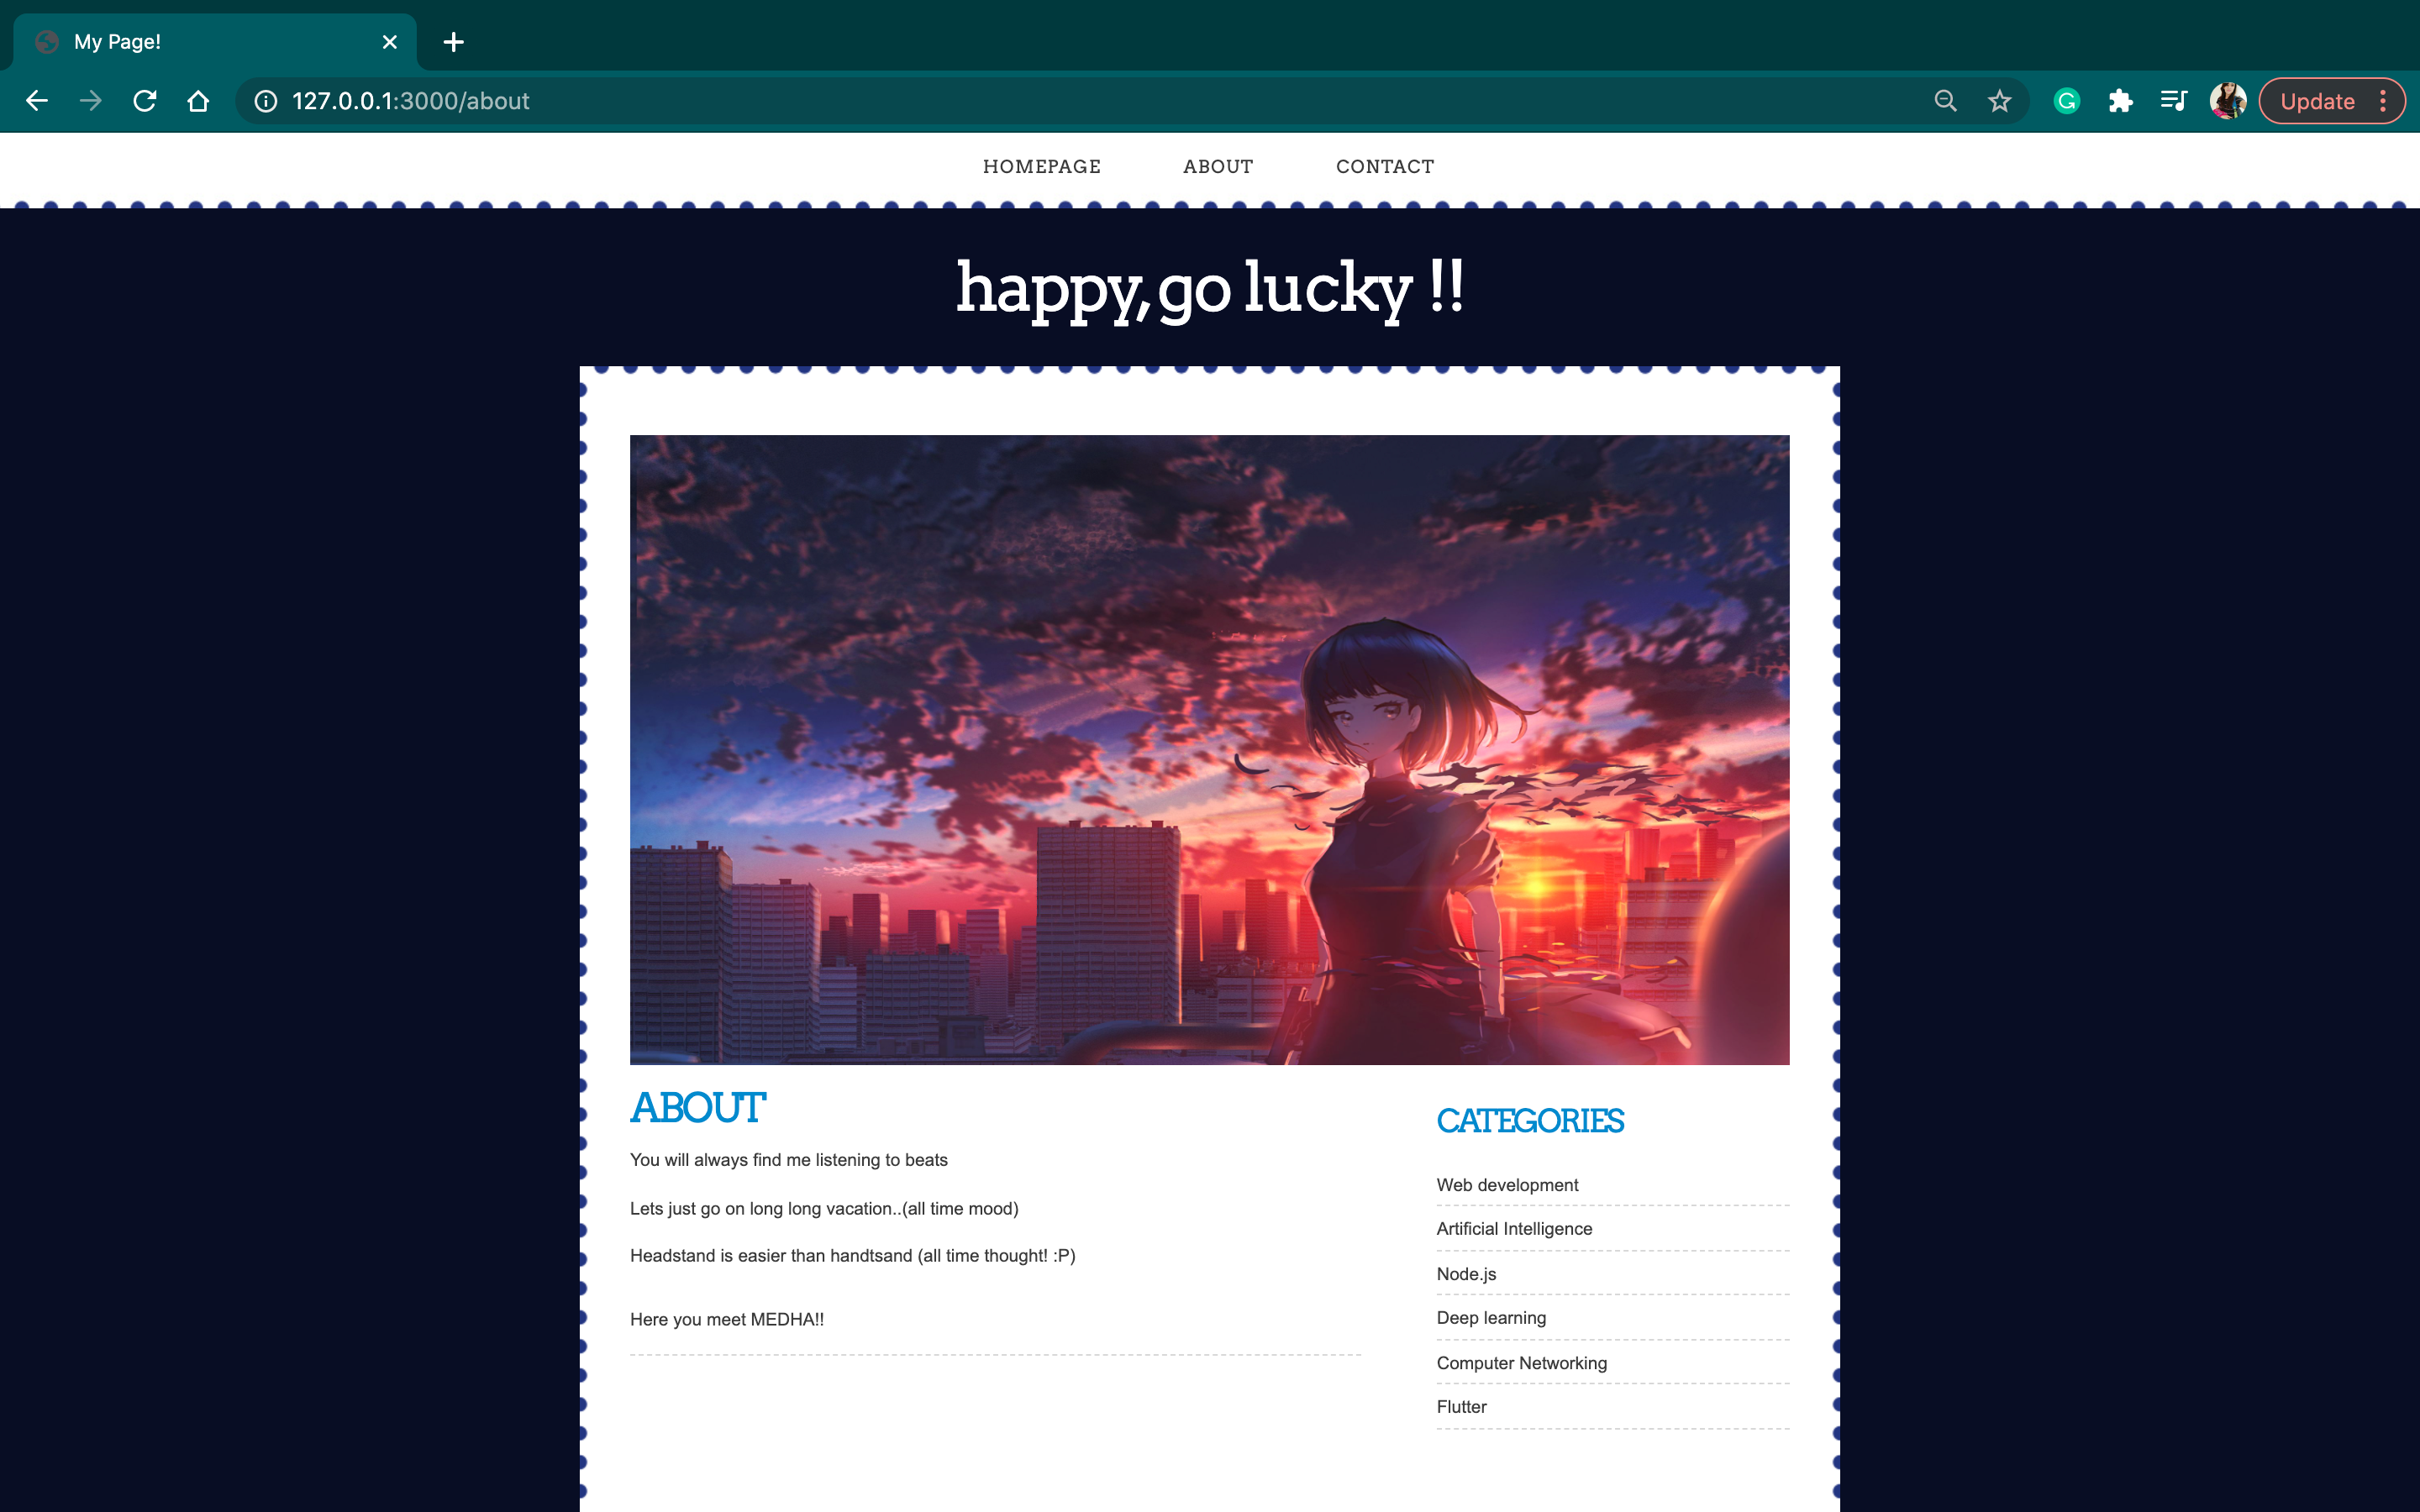Select the My Page! browser tab
2420x1512 pixels.
click(x=215, y=42)
